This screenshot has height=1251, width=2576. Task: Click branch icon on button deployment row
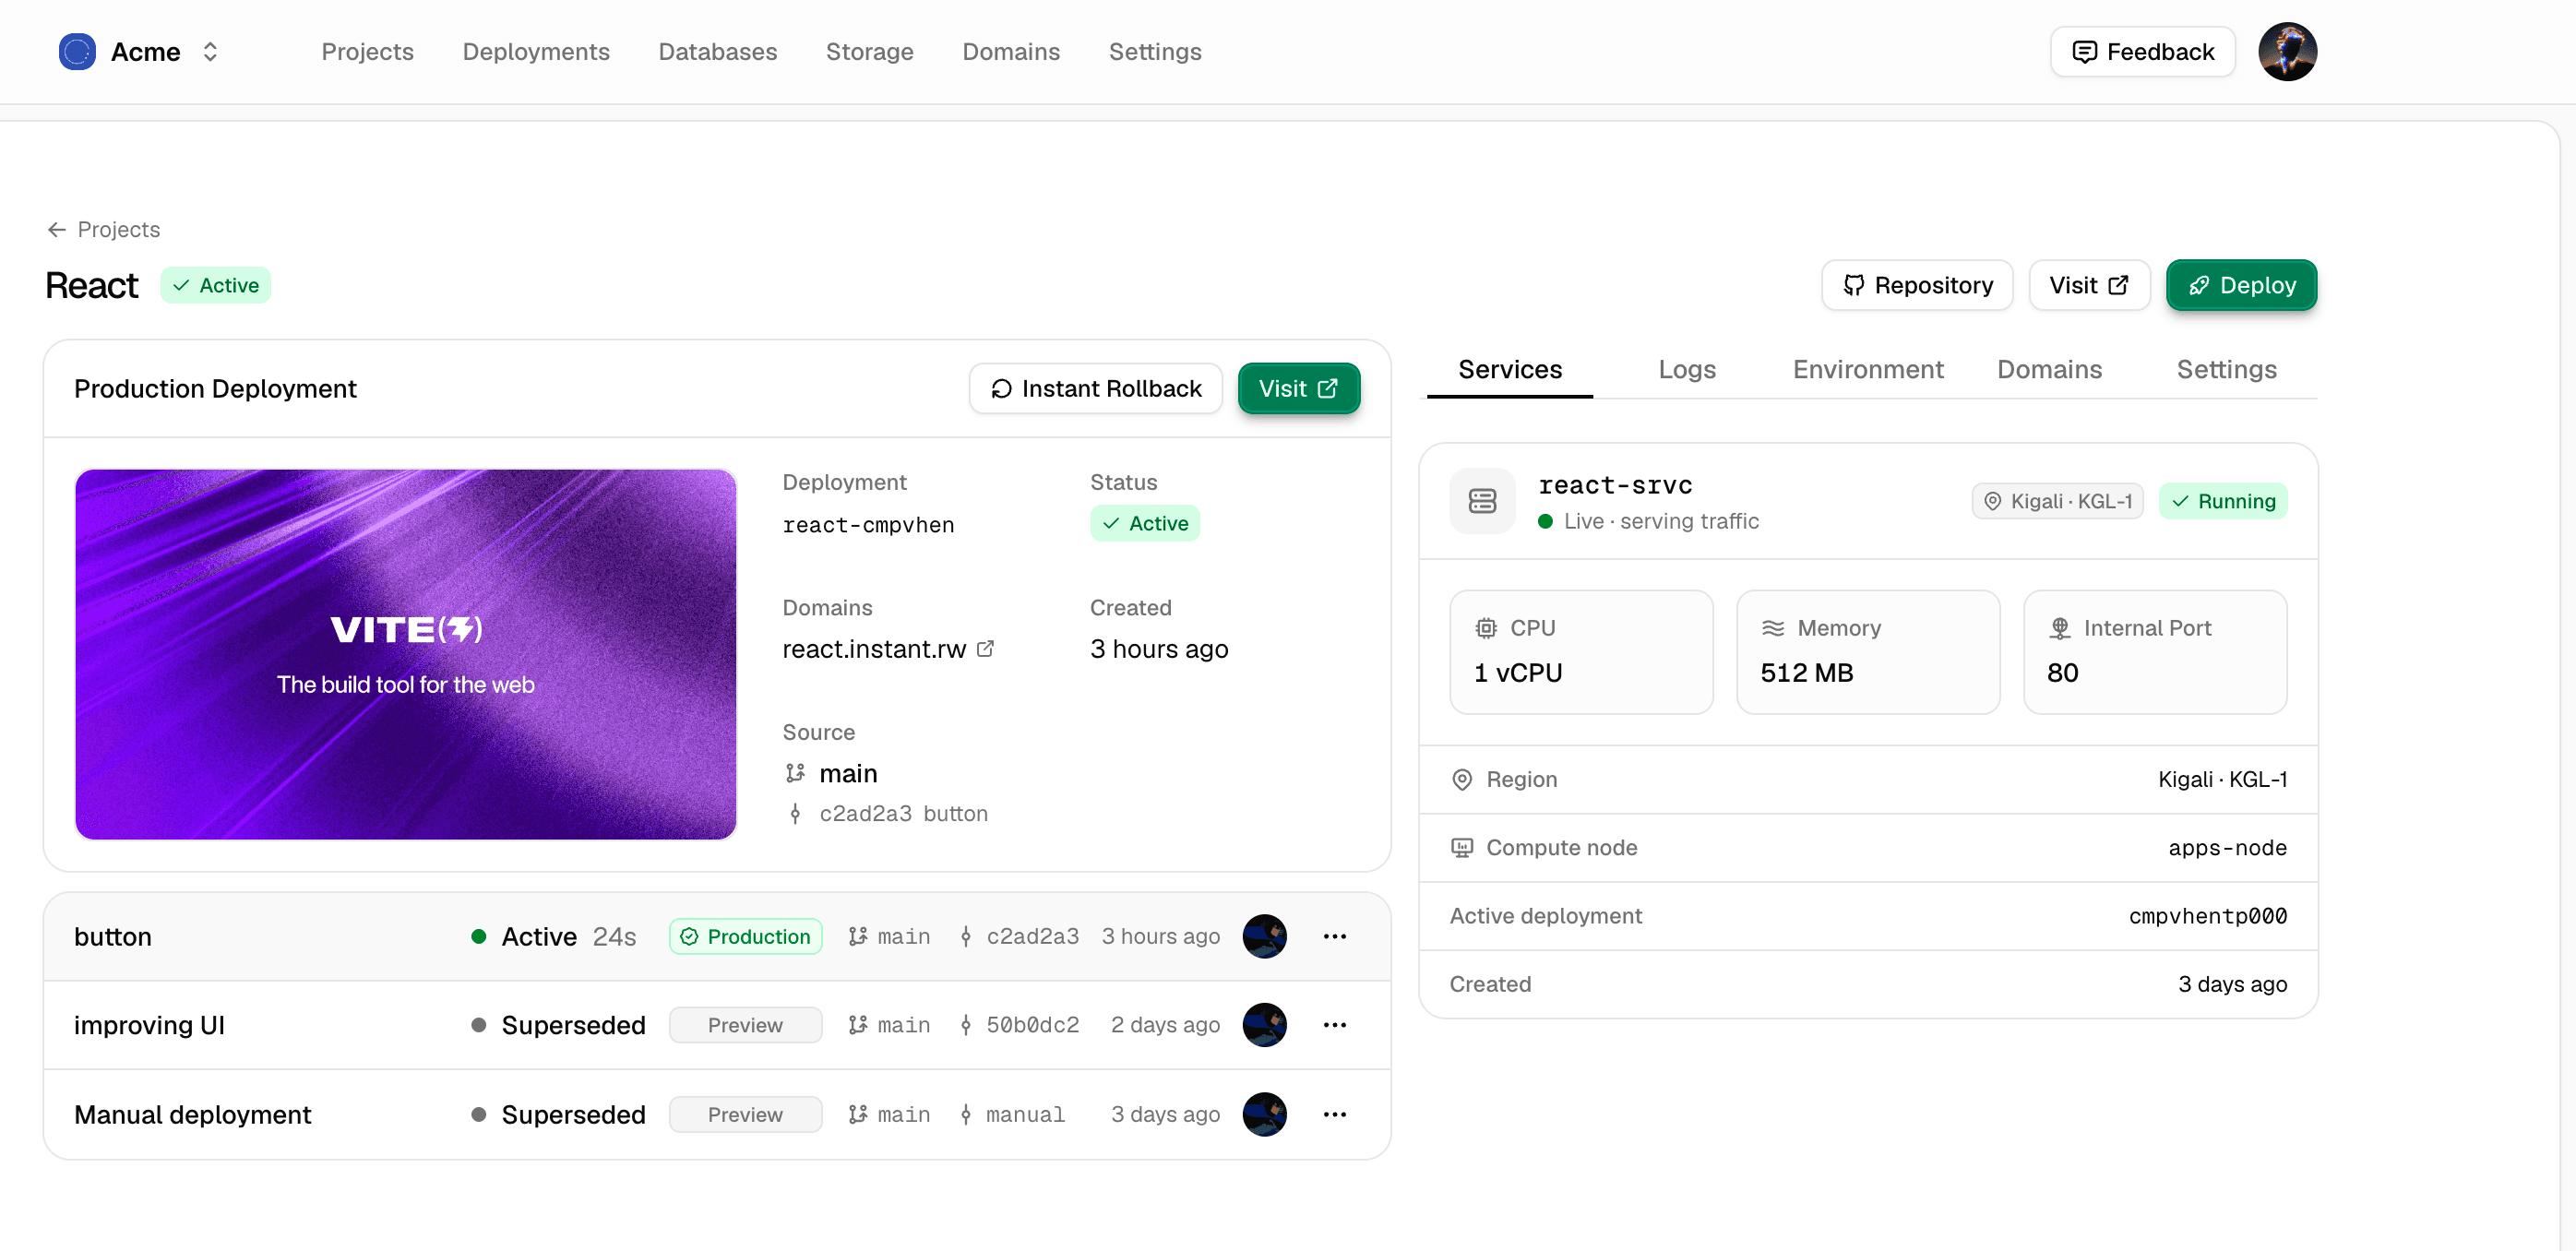(857, 937)
